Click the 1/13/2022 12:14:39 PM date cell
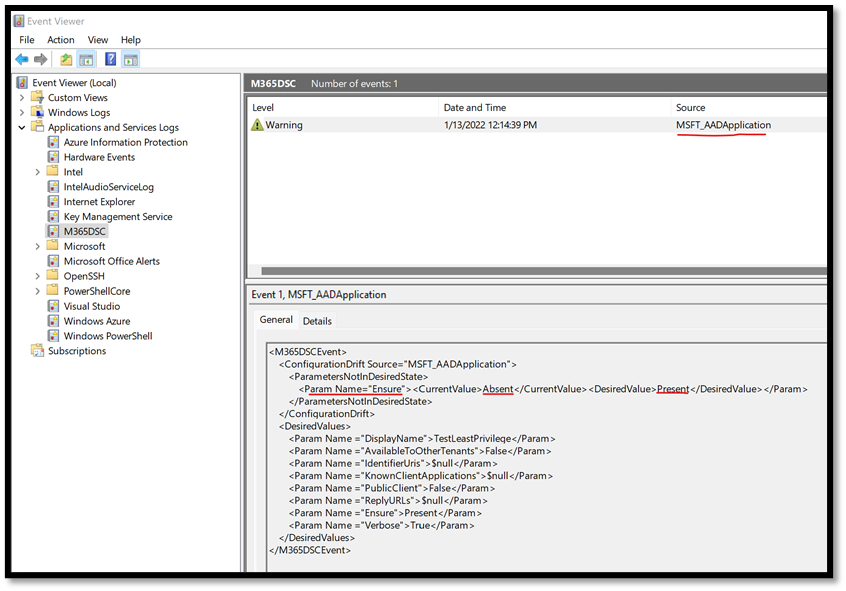Image resolution: width=846 pixels, height=591 pixels. click(x=490, y=125)
